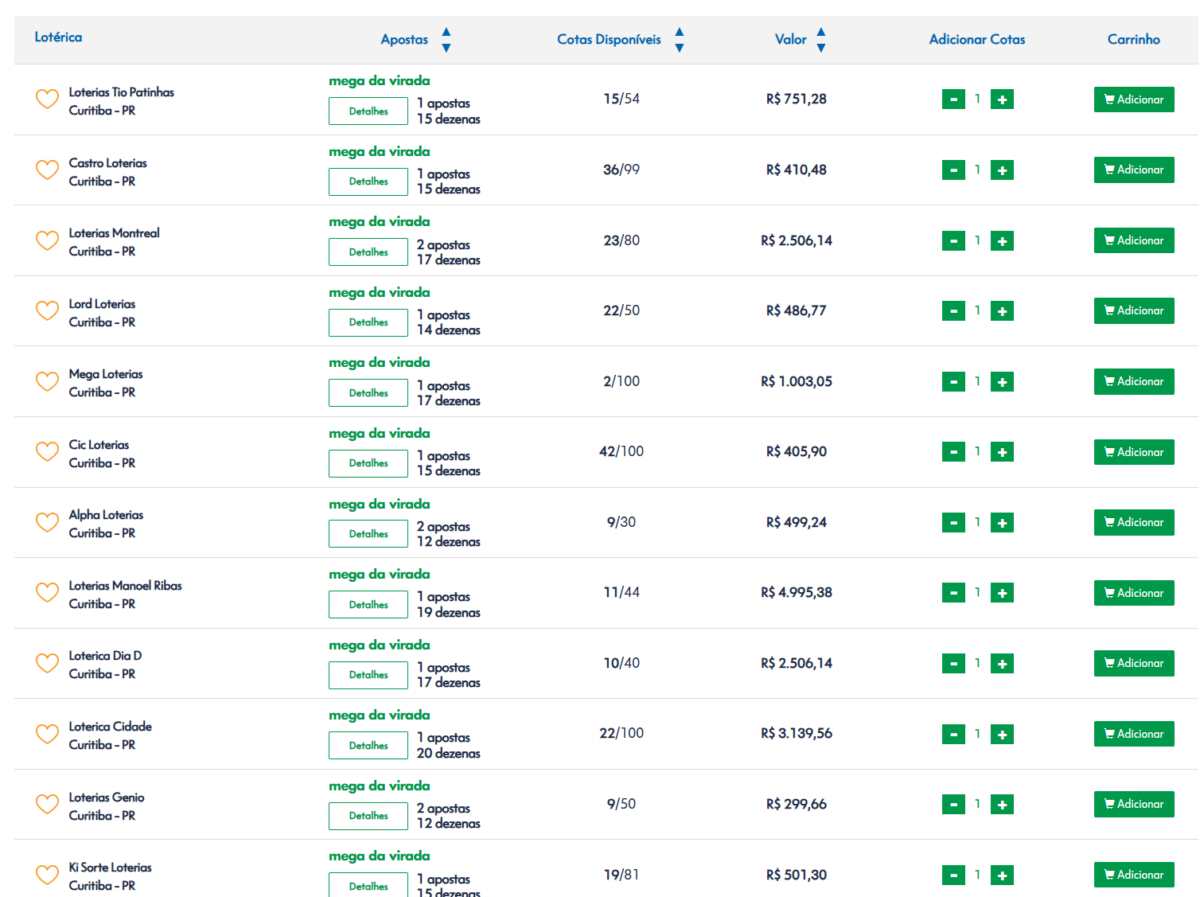Click the heart icon next to Loterica Cidade
1200x897 pixels.
47,734
